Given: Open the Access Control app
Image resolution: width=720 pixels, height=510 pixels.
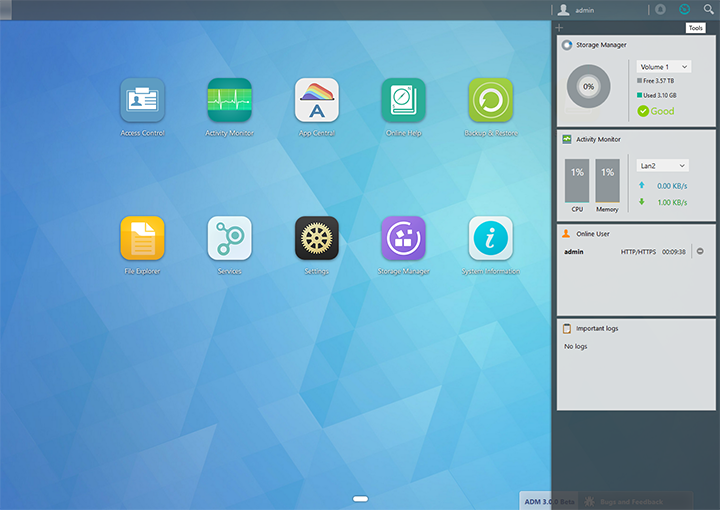Looking at the screenshot, I should point(142,100).
